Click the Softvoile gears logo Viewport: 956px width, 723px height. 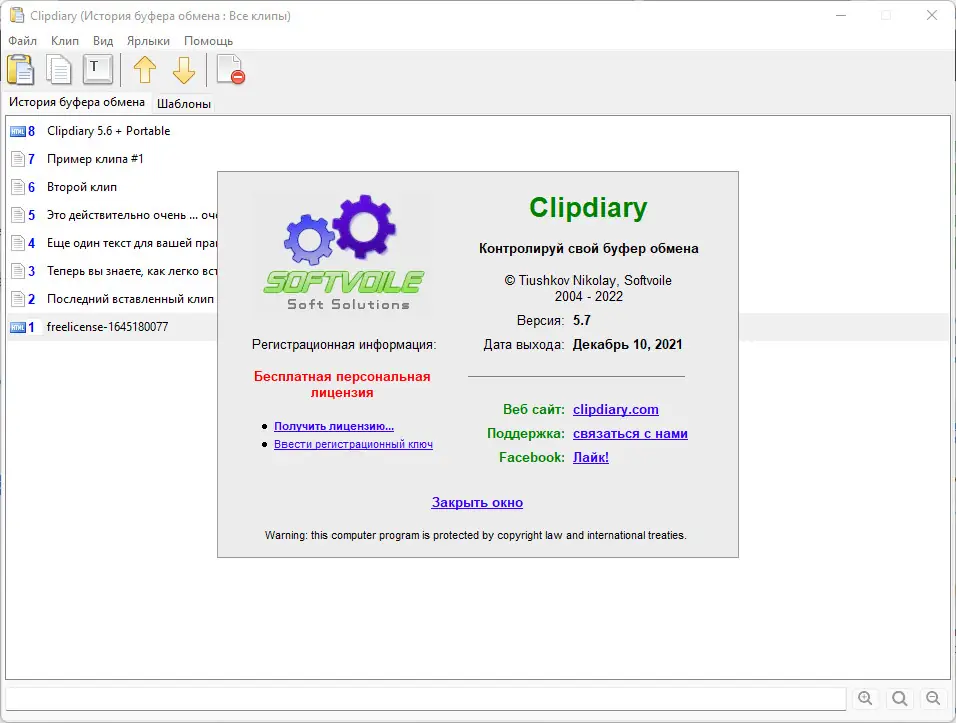tap(344, 253)
